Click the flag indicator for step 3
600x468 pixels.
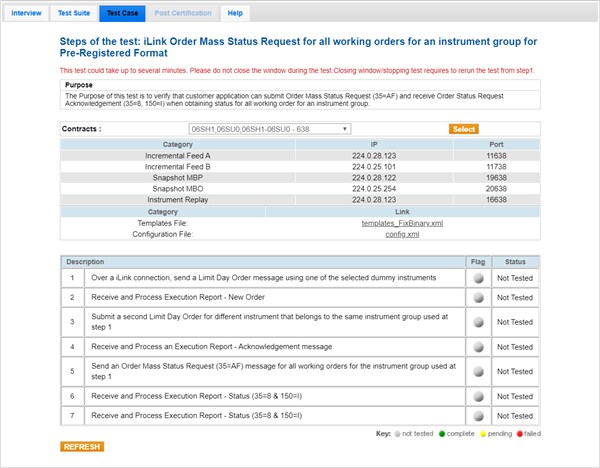click(x=479, y=322)
